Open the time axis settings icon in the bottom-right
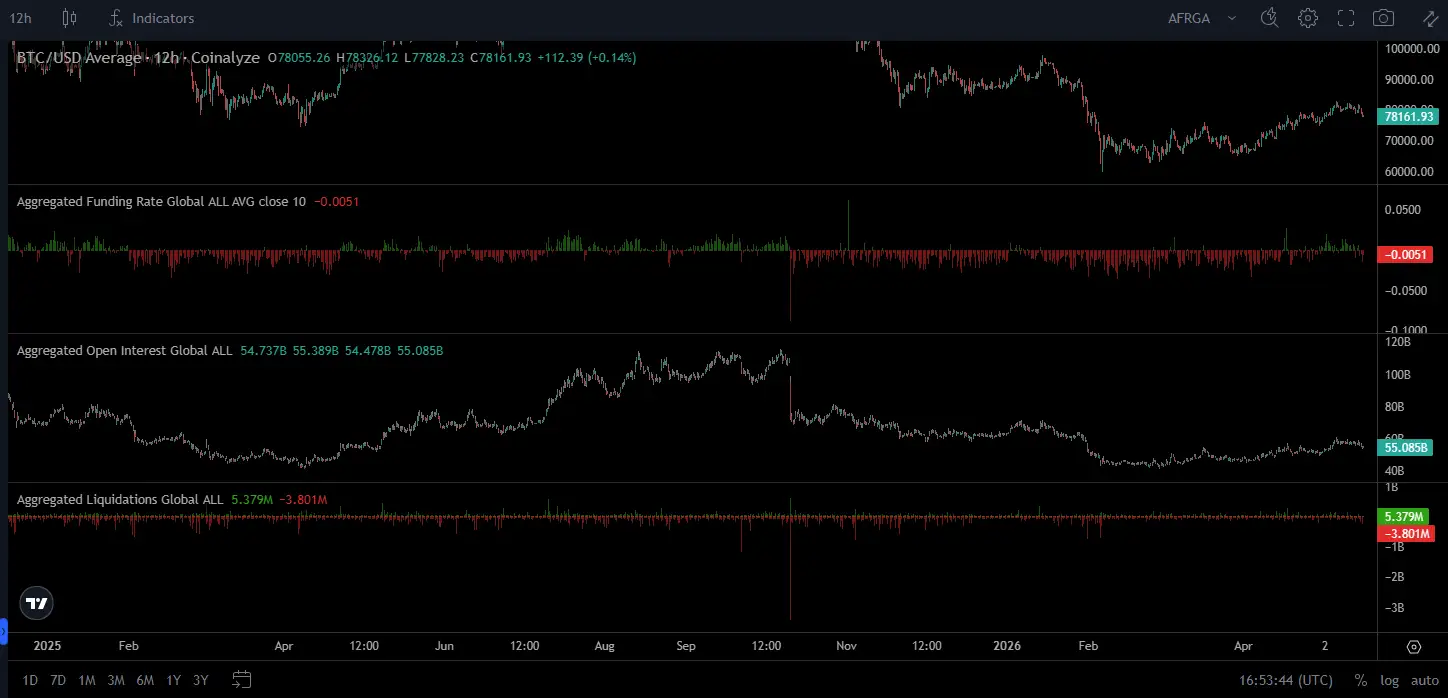Image resolution: width=1448 pixels, height=698 pixels. [1414, 646]
